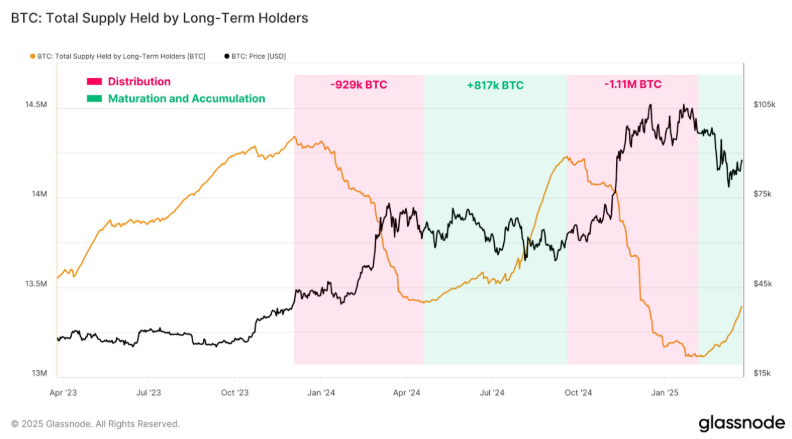This screenshot has height=439, width=792.
Task: Click the pink Distribution color swatch
Action: point(94,81)
